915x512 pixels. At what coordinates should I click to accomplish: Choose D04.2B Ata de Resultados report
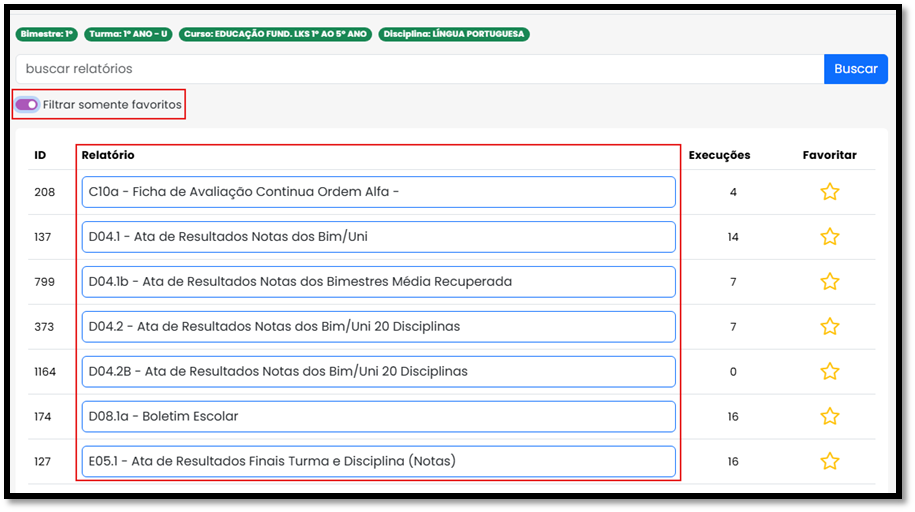(378, 371)
